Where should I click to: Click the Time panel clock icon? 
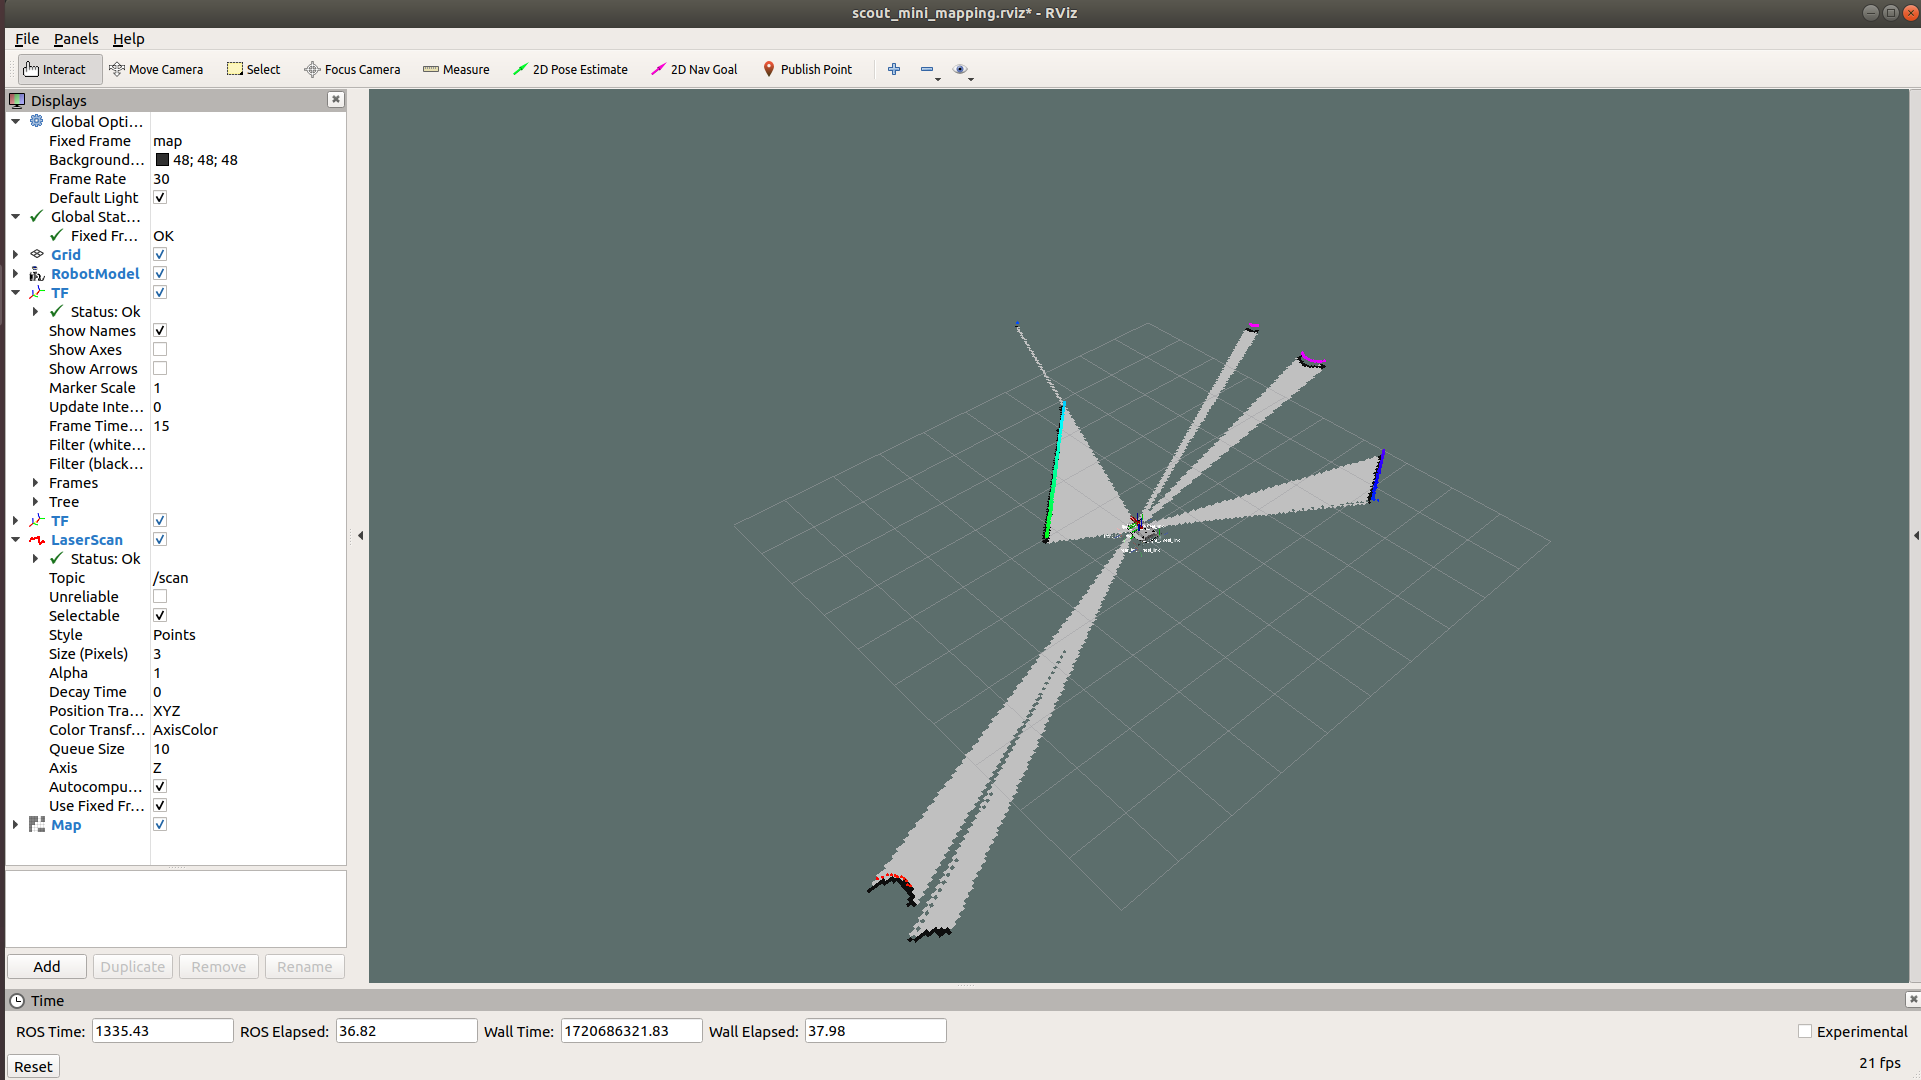tap(17, 1000)
